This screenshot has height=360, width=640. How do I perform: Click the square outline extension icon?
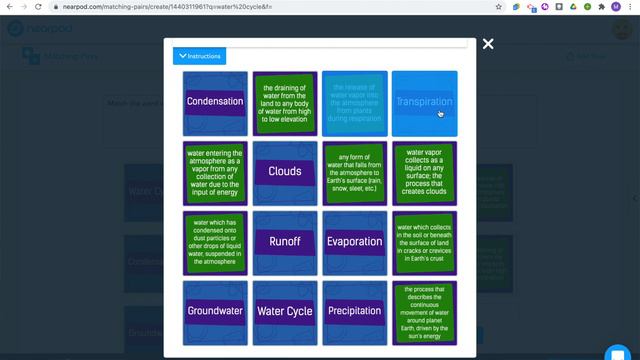click(559, 7)
